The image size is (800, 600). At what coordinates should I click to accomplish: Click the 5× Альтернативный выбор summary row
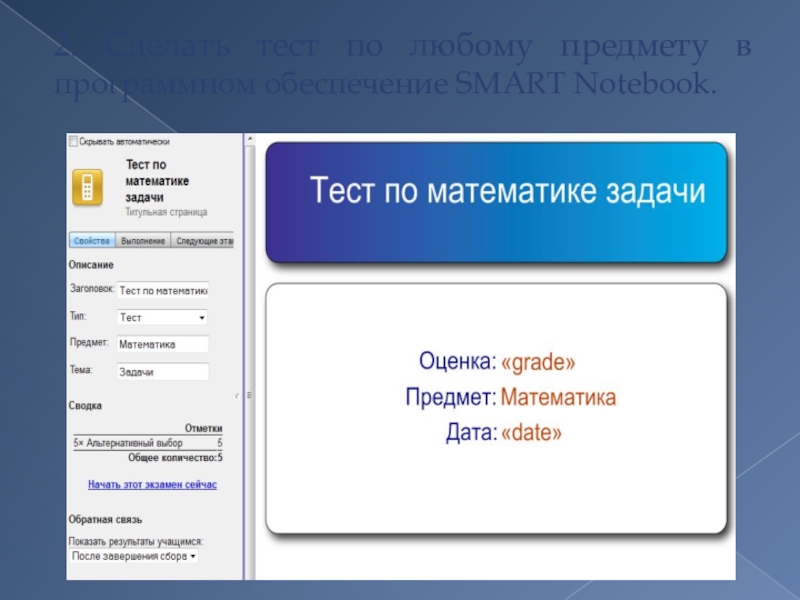pos(148,442)
